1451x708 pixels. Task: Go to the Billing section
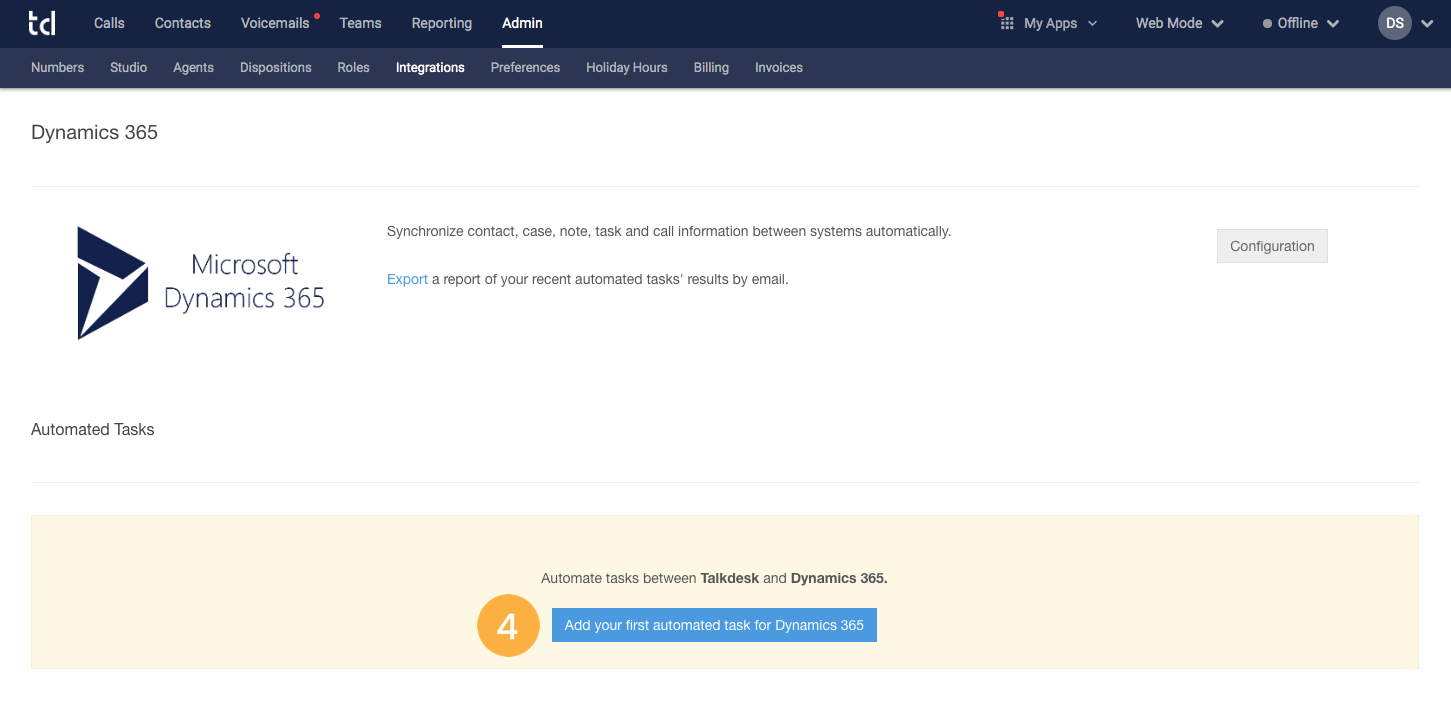point(711,67)
